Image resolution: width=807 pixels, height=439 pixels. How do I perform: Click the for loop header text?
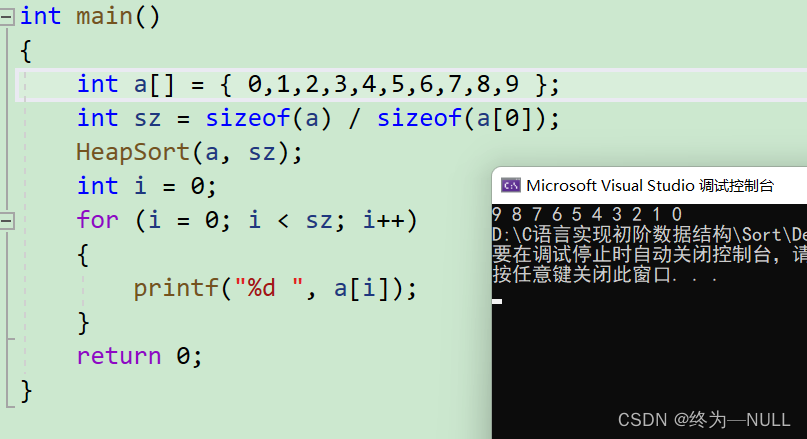click(x=247, y=220)
